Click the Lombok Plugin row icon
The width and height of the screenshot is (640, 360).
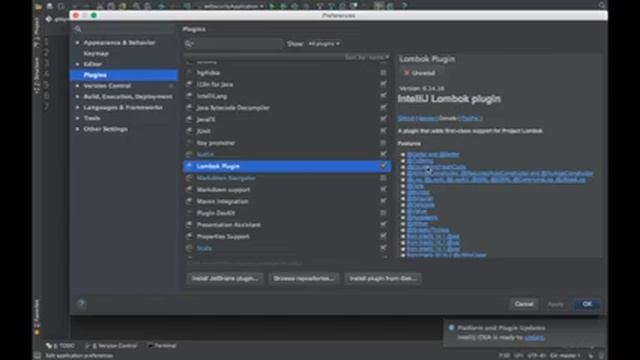point(189,166)
